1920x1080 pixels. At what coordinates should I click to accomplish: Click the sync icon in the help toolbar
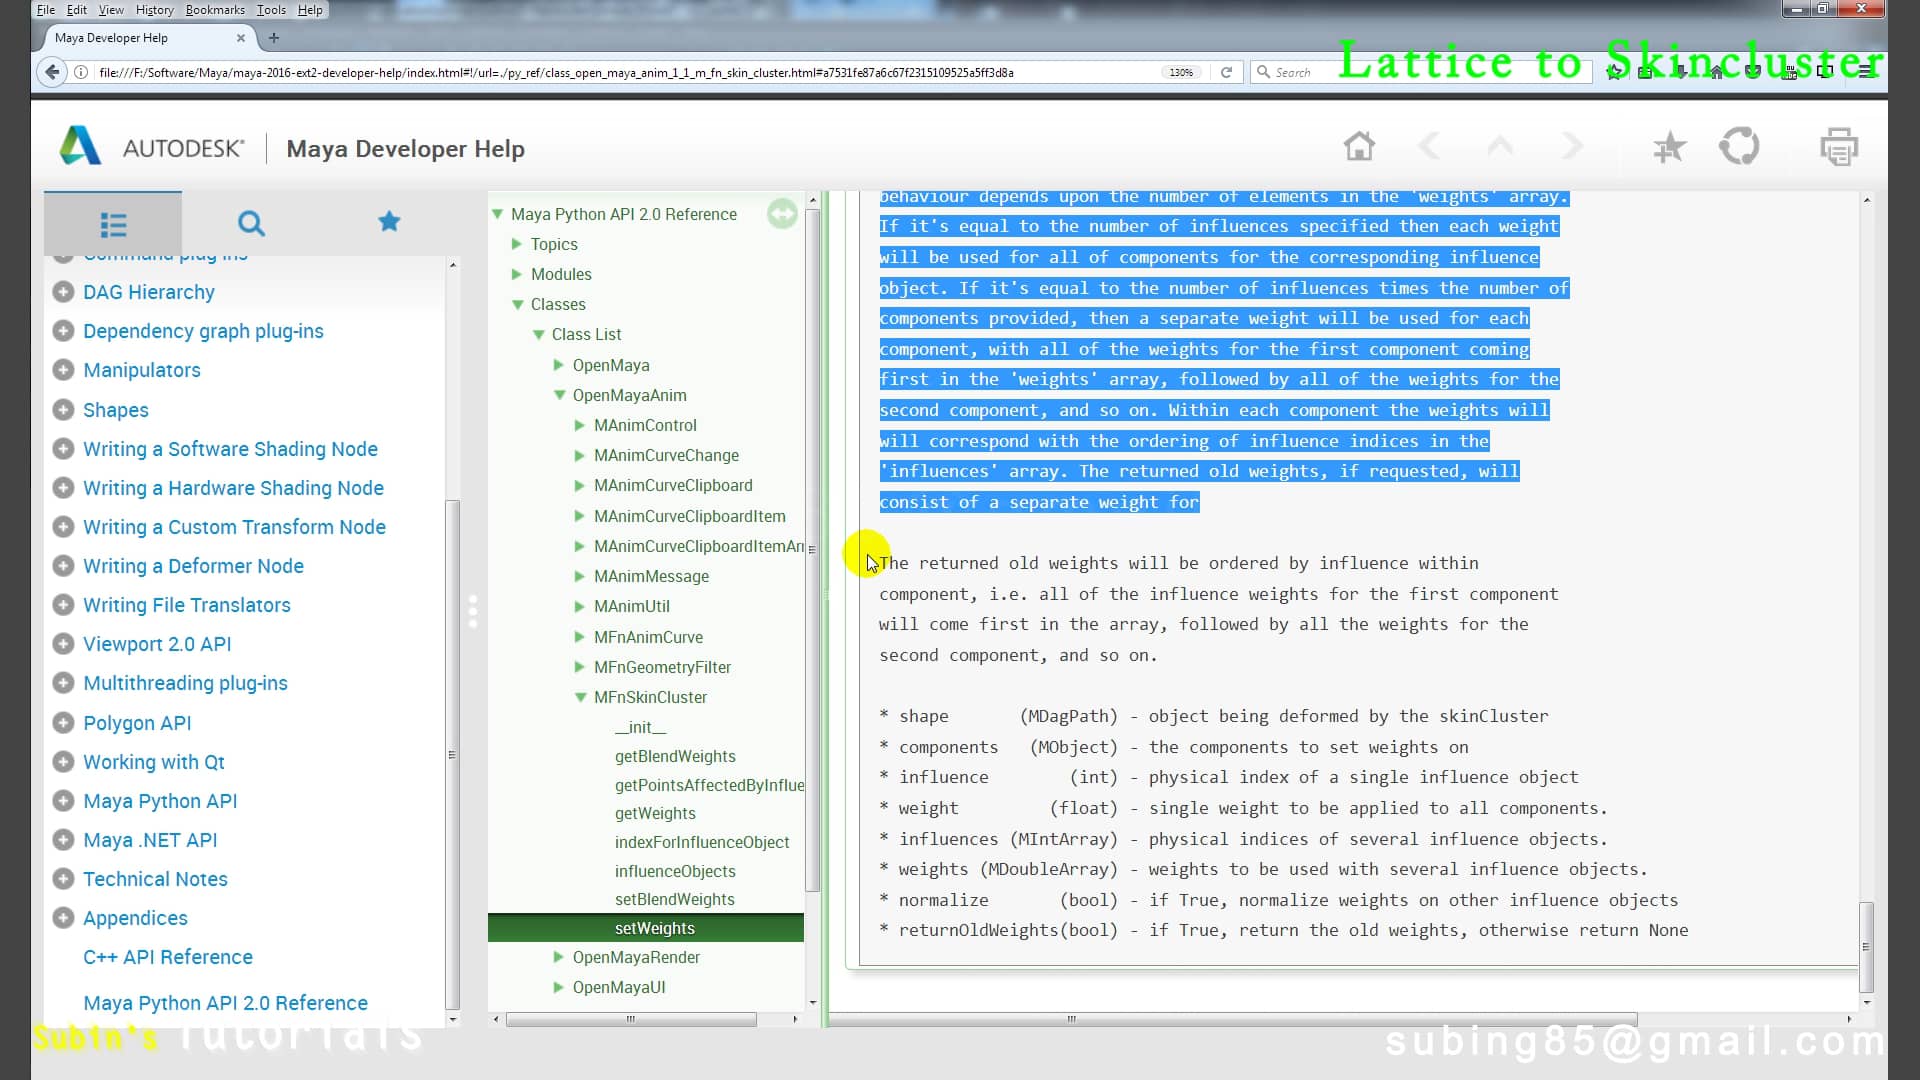(1740, 145)
